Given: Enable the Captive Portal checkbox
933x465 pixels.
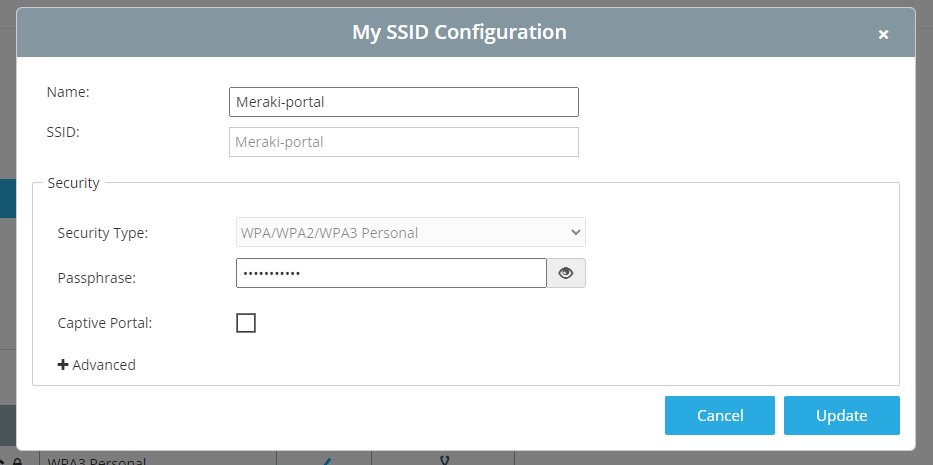Looking at the screenshot, I should click(246, 323).
